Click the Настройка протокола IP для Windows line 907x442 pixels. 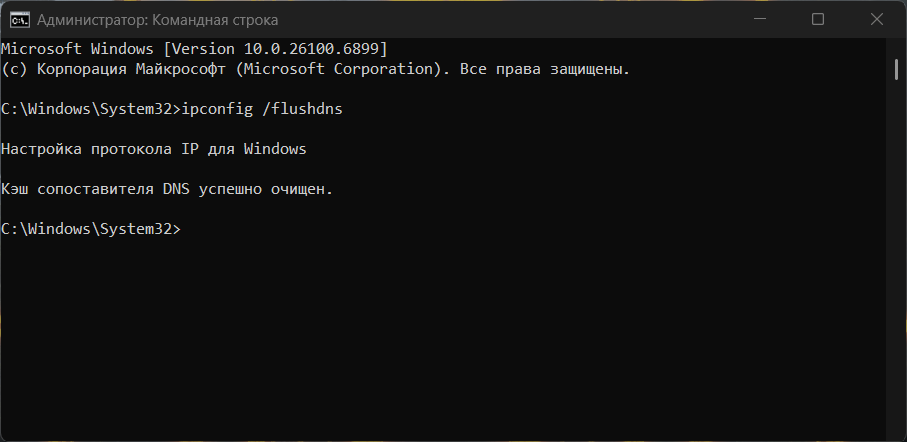(x=153, y=149)
